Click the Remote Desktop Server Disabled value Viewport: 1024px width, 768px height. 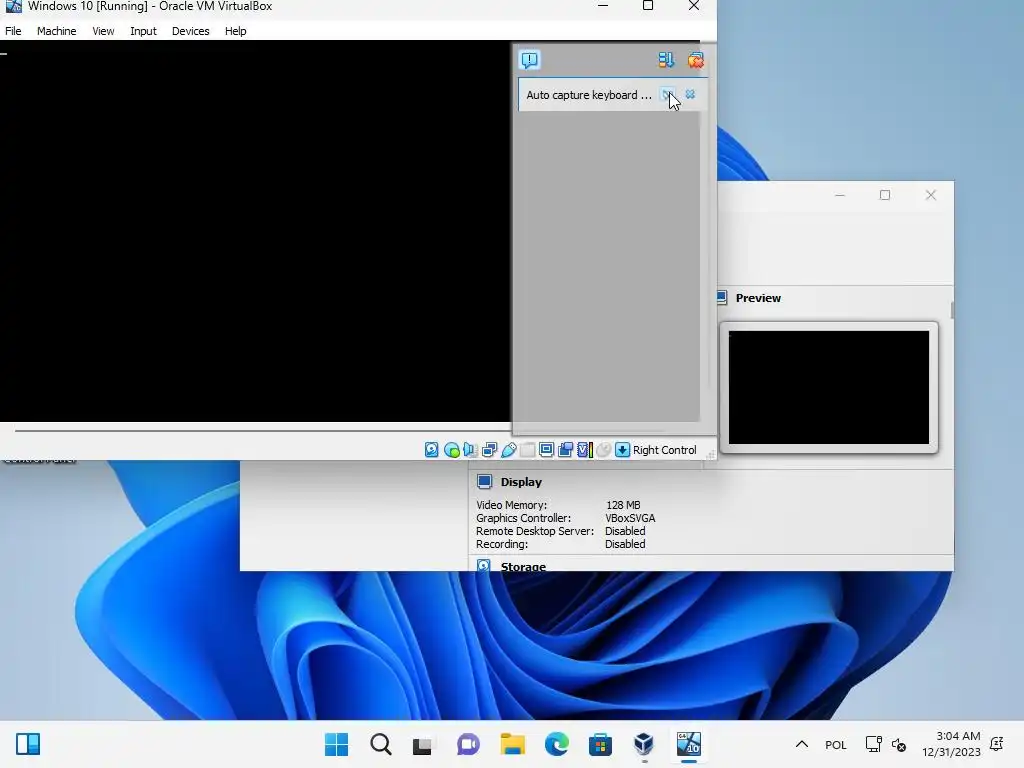625,531
